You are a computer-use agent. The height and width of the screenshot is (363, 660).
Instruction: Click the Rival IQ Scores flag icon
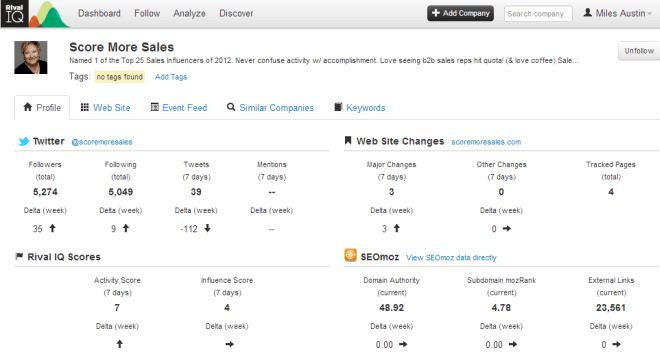click(19, 256)
